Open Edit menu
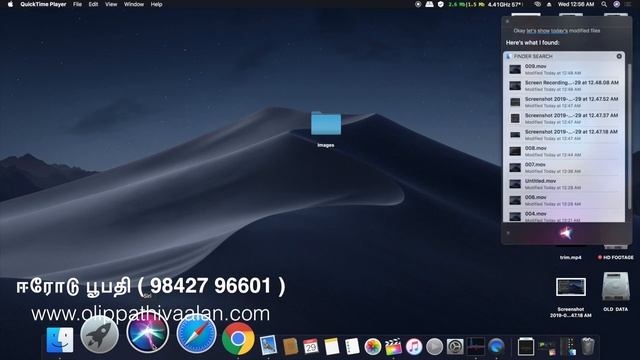Image resolution: width=640 pixels, height=360 pixels. point(93,4)
